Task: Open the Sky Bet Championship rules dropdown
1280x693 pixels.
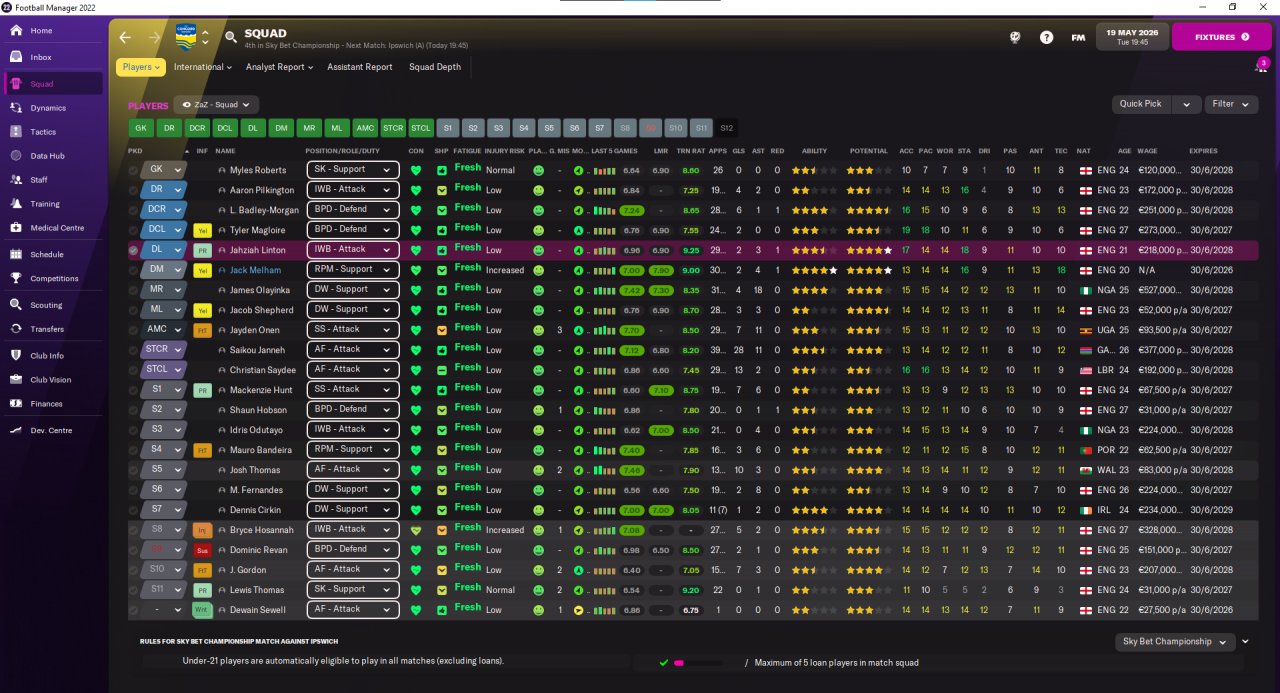Action: pos(1175,642)
